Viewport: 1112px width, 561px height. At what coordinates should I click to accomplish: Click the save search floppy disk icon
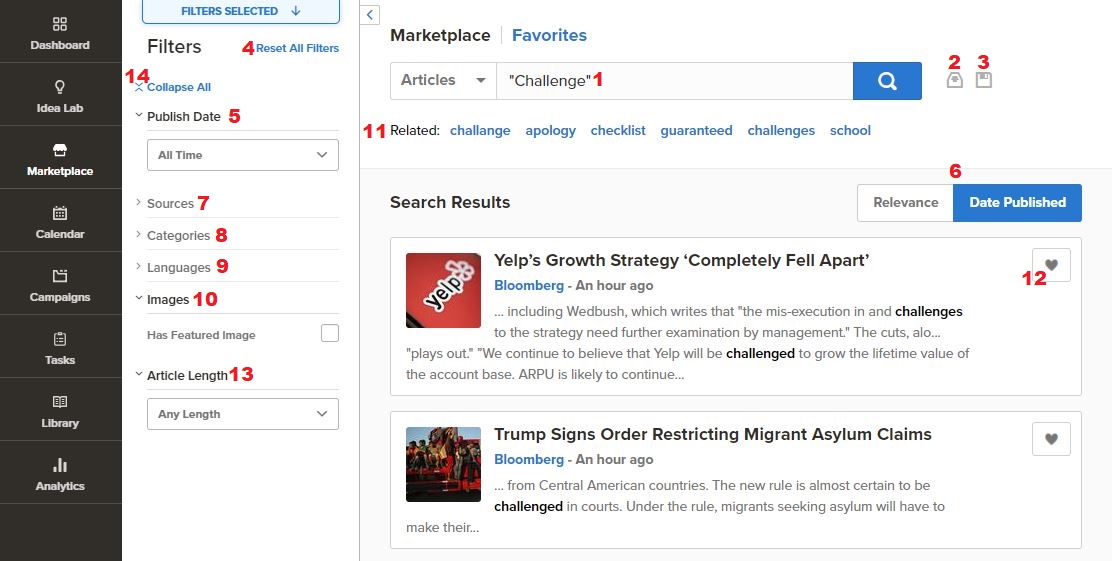(984, 80)
